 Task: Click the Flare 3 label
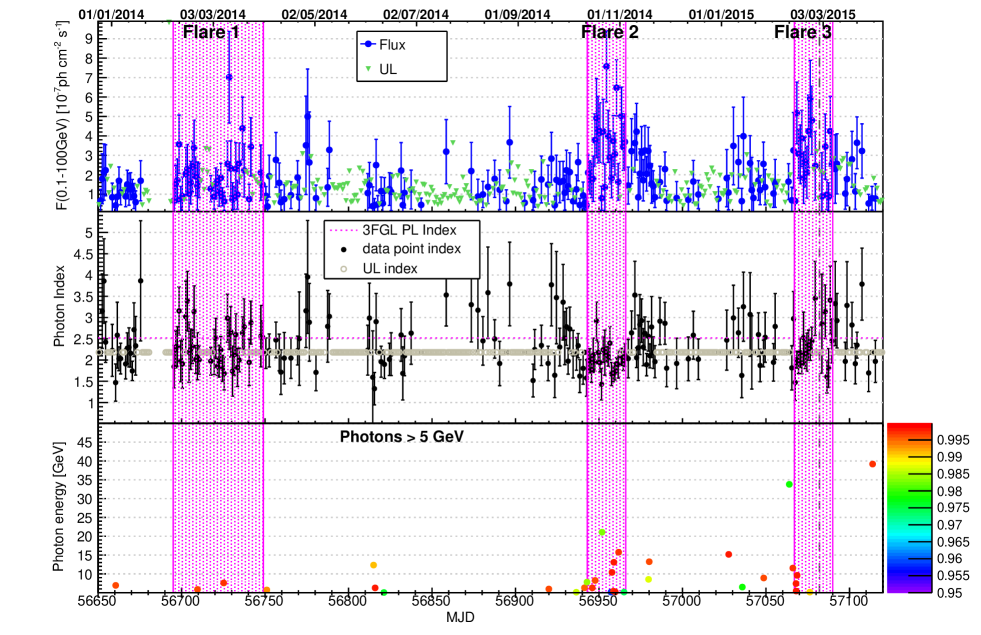click(x=803, y=33)
